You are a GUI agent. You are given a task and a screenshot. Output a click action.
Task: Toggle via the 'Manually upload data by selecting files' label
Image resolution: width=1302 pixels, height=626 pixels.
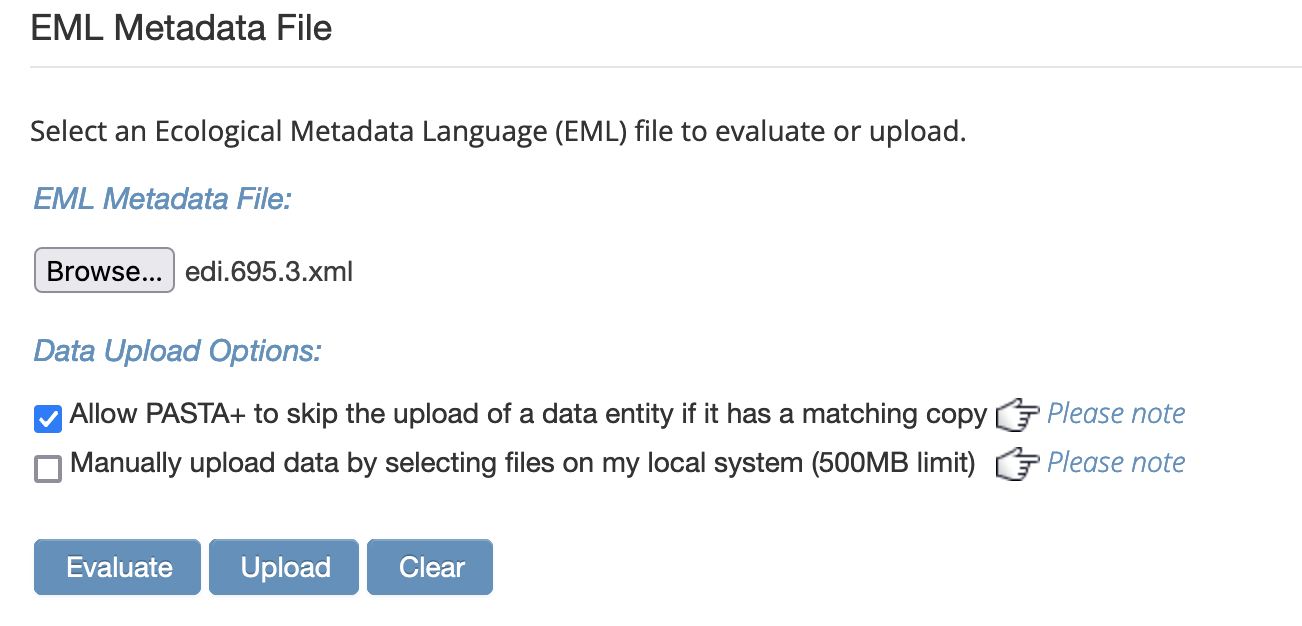522,463
